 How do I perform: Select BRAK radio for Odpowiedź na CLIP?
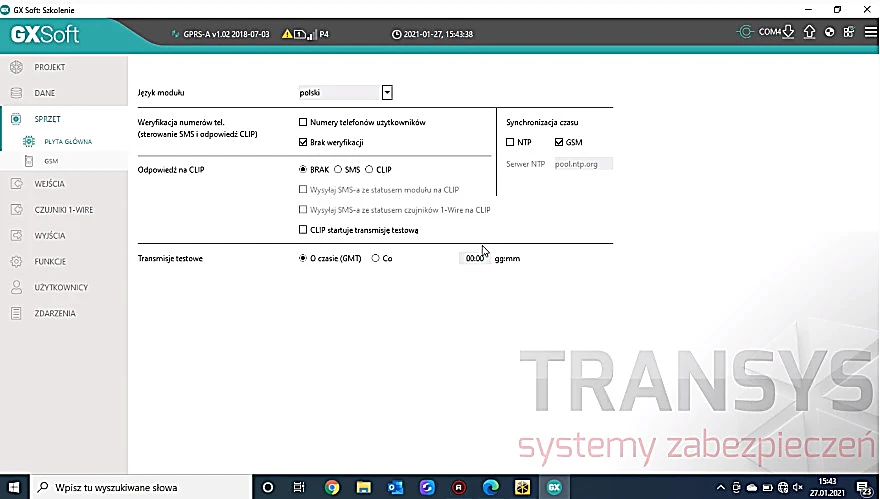pyautogui.click(x=303, y=169)
